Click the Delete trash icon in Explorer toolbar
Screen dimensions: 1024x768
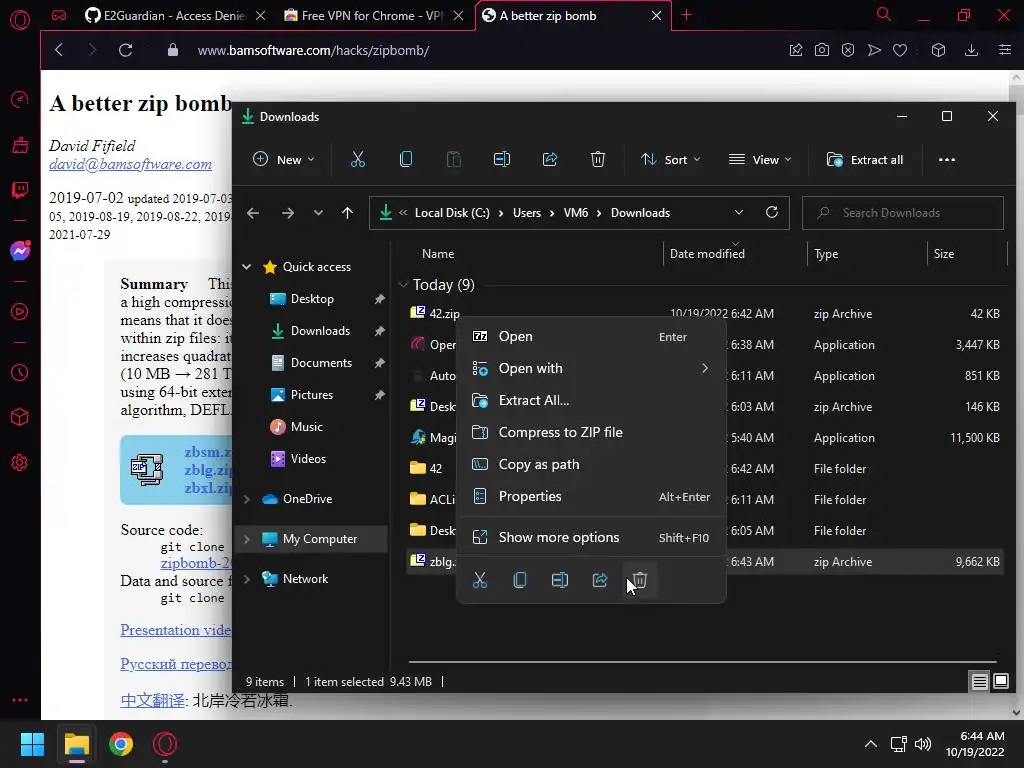pyautogui.click(x=598, y=159)
